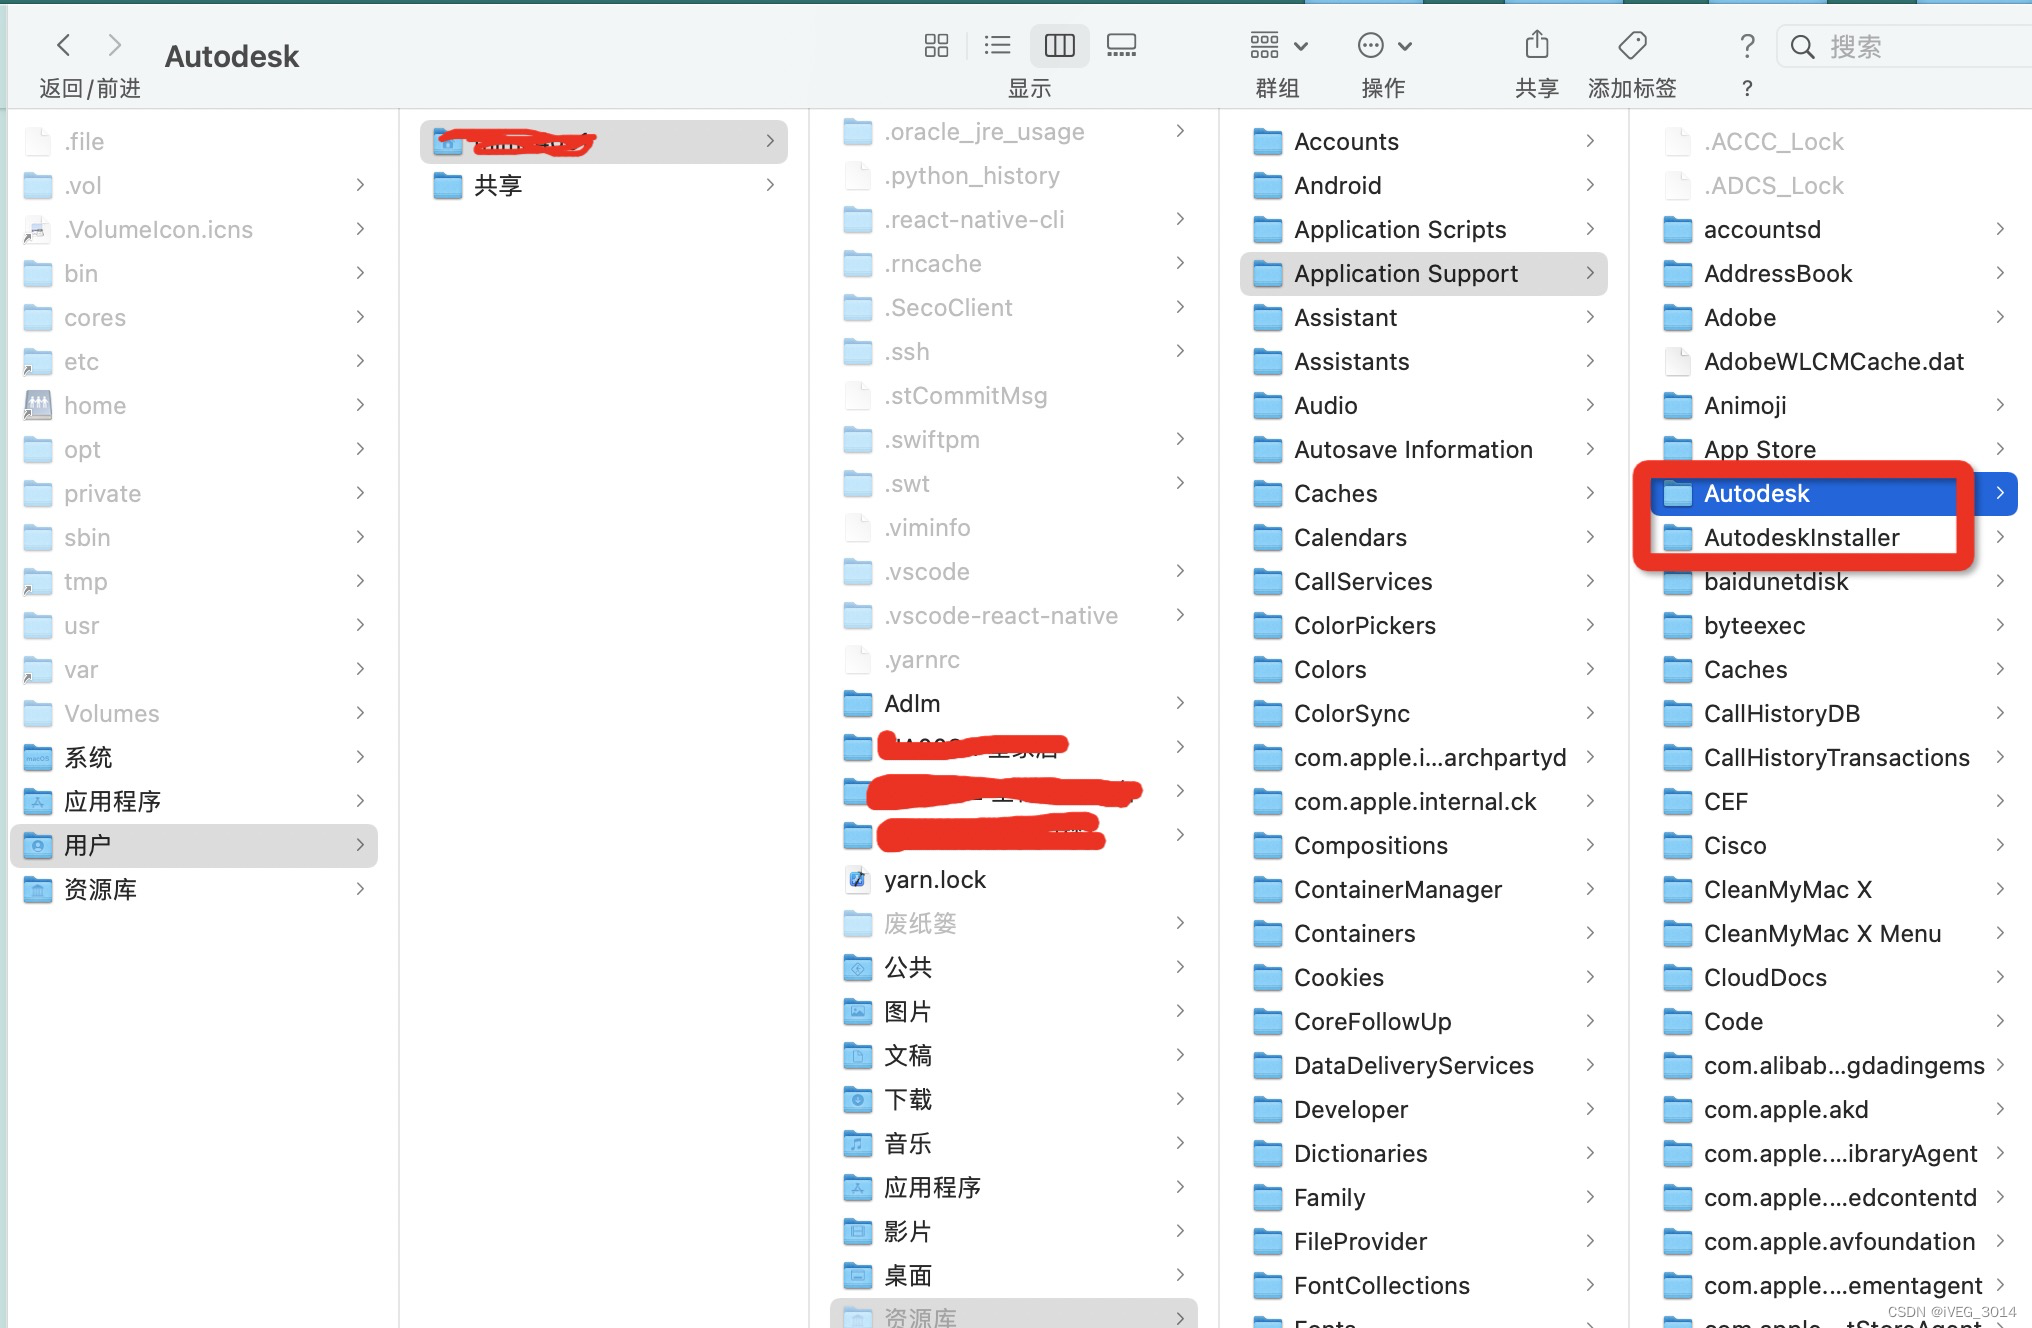Select the CleanMyMac X Menu folder
This screenshot has width=2032, height=1328.
coord(1822,933)
